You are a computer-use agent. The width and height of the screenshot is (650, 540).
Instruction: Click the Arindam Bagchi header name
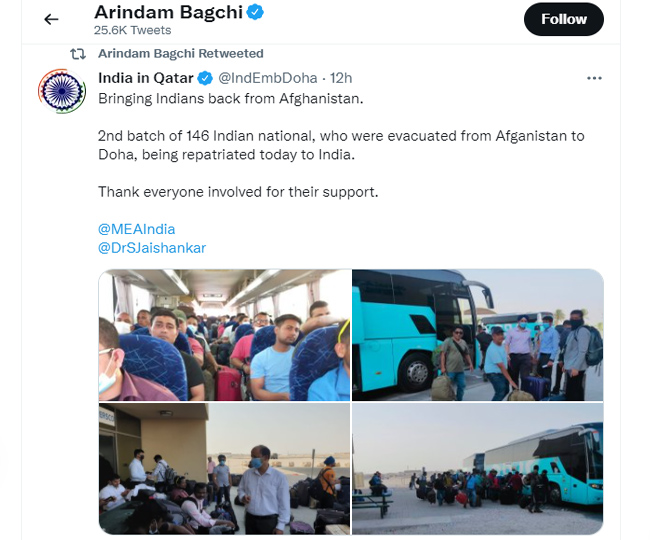[168, 12]
